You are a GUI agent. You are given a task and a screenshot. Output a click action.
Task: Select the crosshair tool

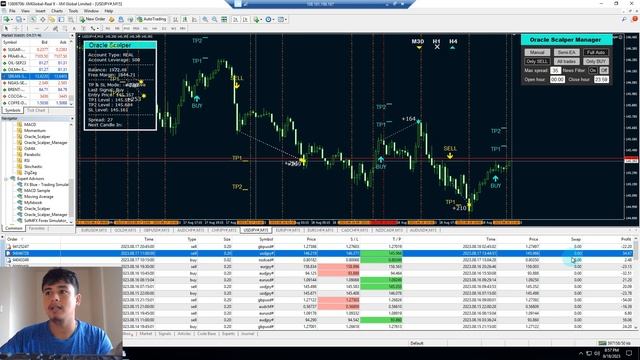coord(16,29)
